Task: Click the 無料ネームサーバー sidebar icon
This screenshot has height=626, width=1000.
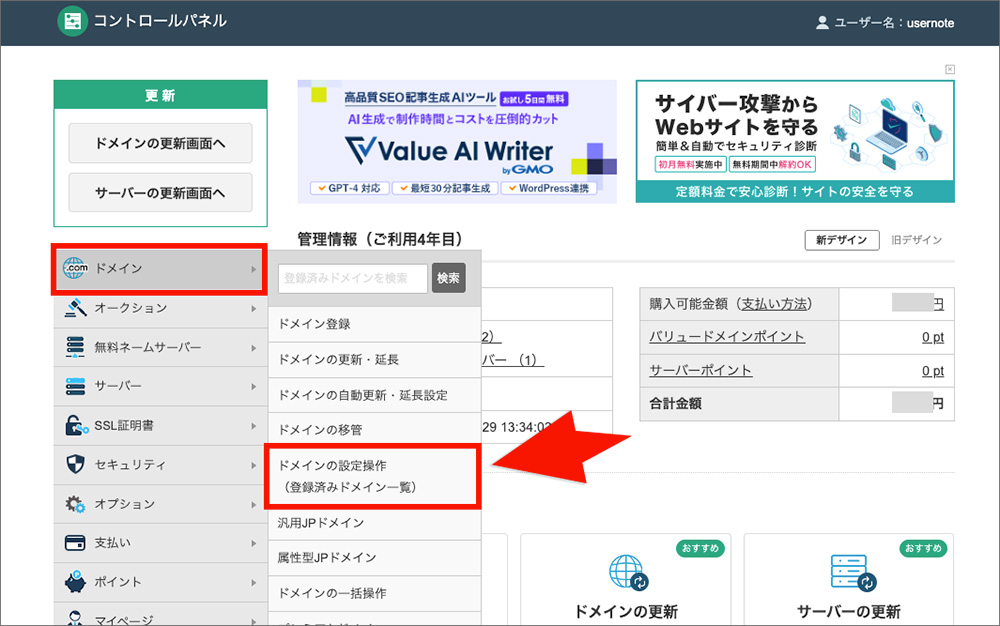Action: 76,348
